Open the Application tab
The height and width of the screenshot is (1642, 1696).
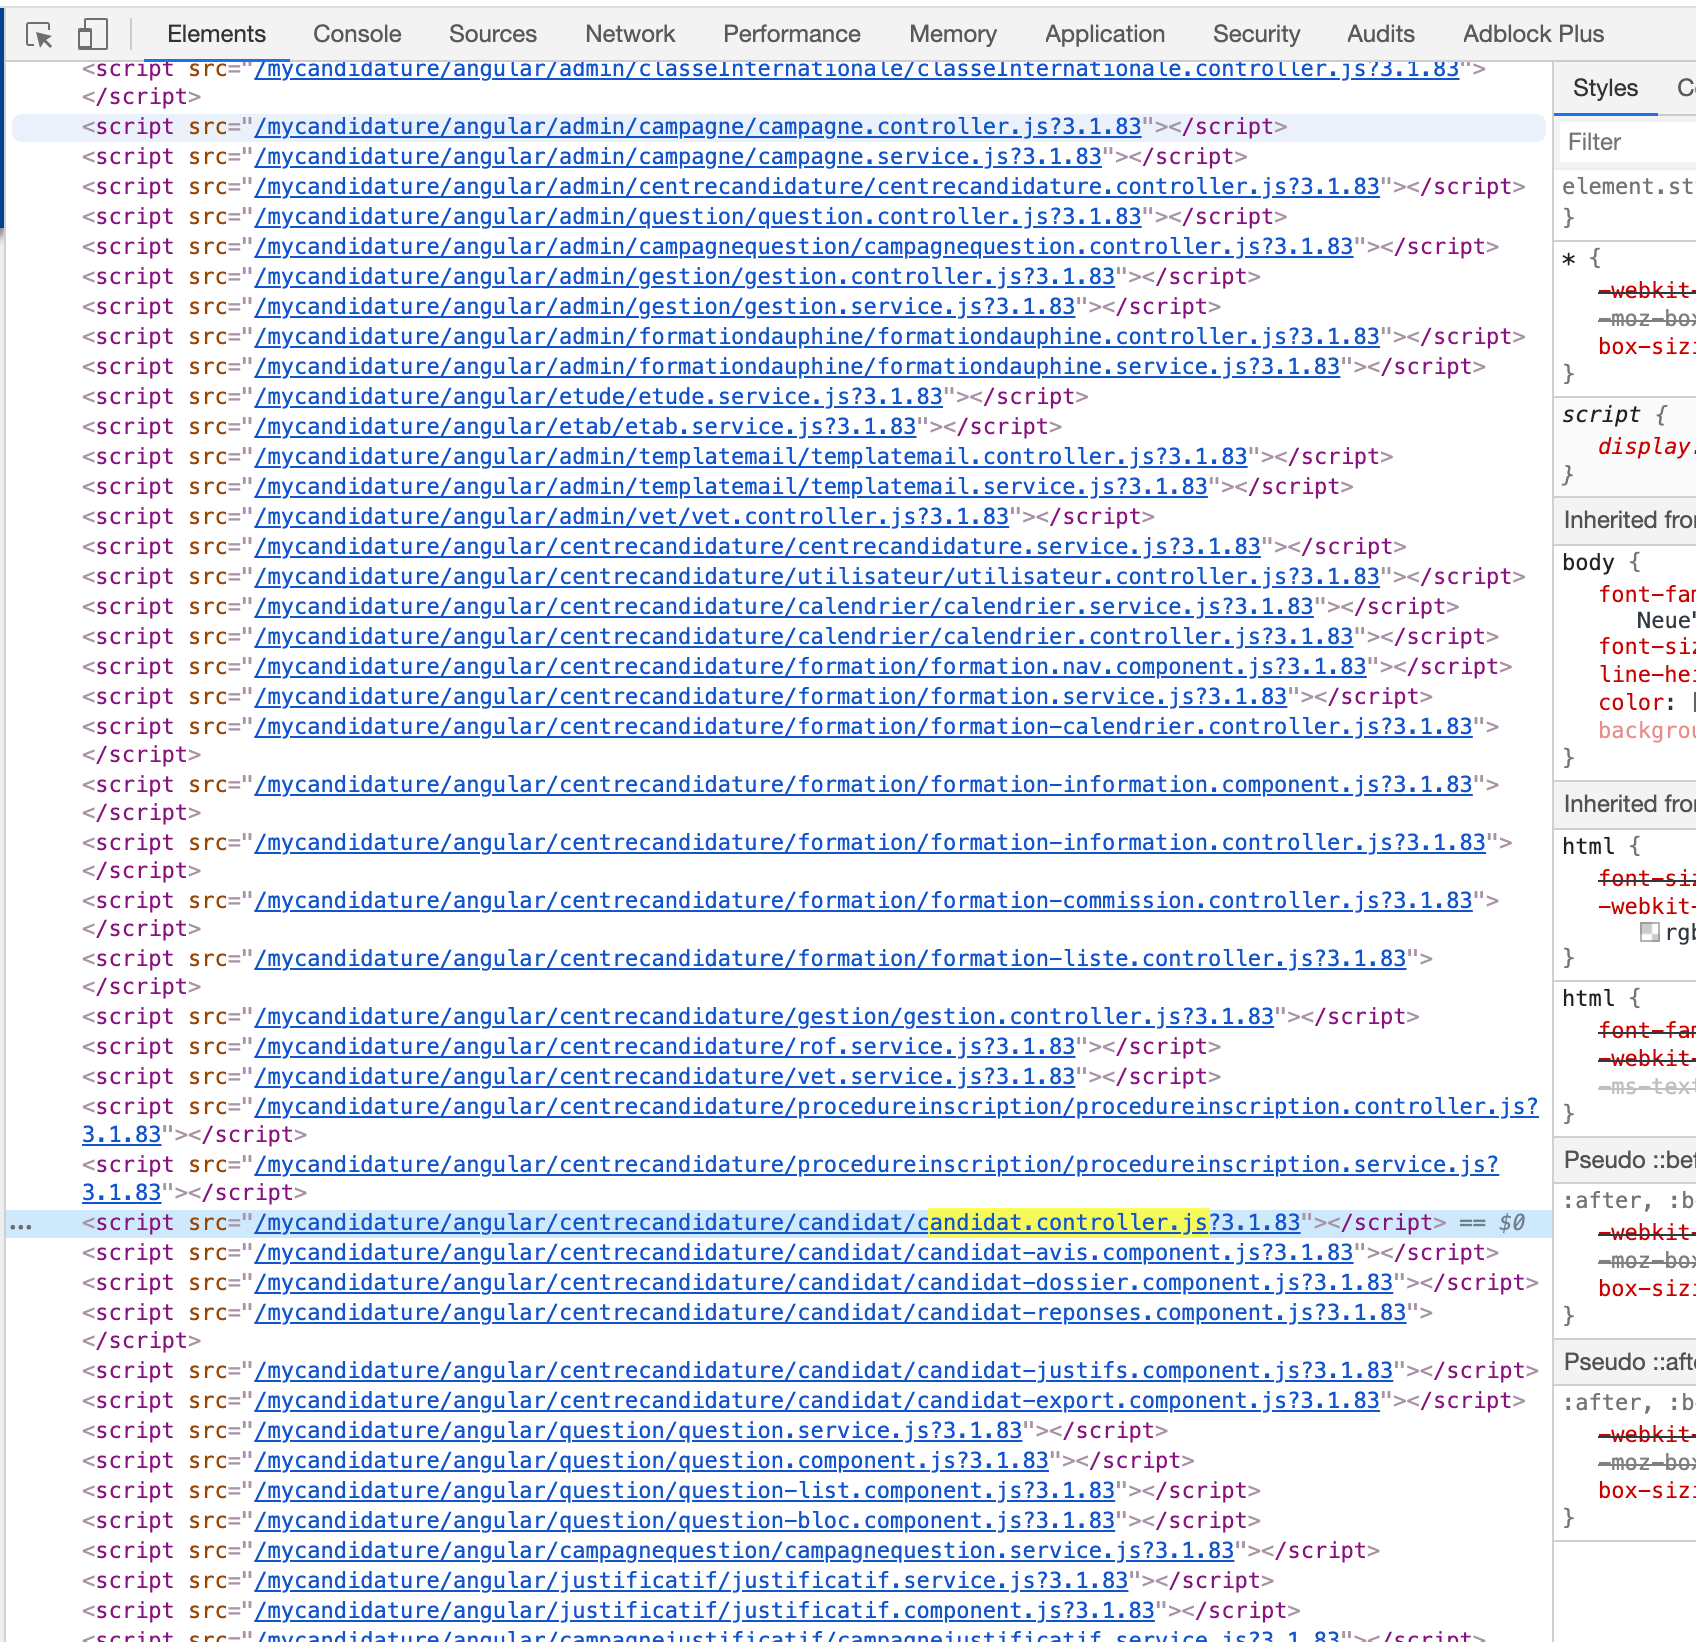tap(1104, 34)
